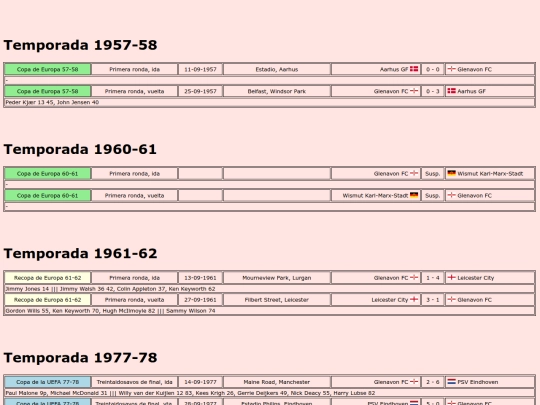Click Glenavon's flag in the 25-09-1957 row
The image size is (540, 405).
pos(414,91)
